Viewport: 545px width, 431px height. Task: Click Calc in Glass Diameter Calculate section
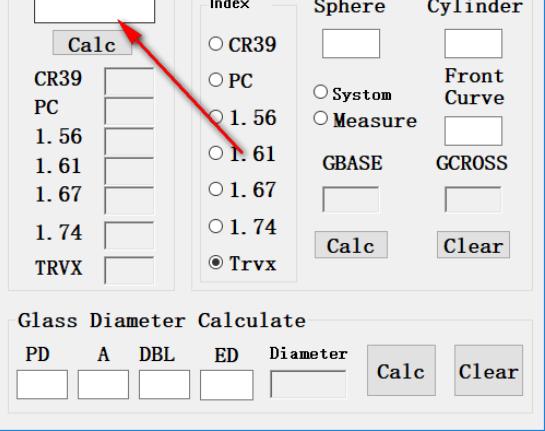pos(401,370)
